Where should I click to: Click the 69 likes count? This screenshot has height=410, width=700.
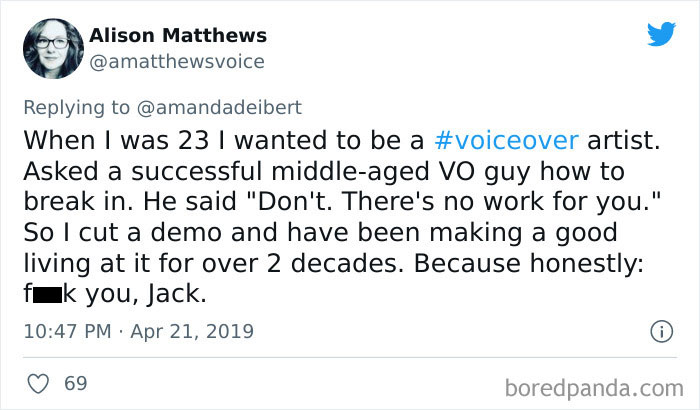point(74,382)
